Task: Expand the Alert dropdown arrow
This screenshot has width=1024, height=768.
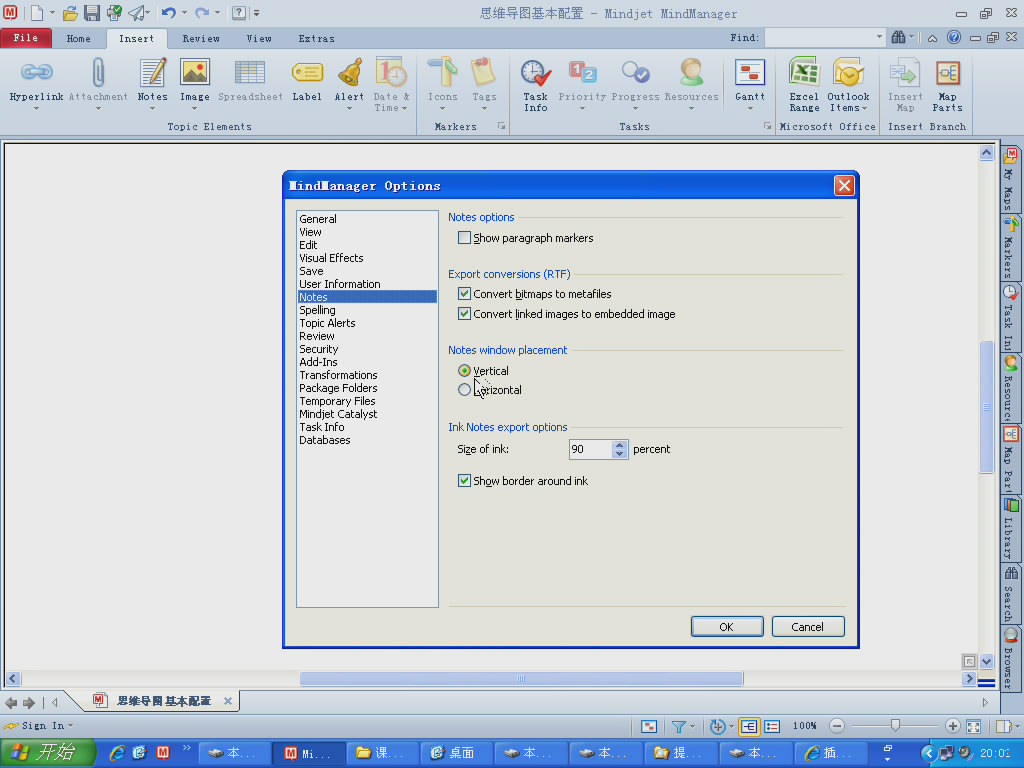Action: coord(349,108)
